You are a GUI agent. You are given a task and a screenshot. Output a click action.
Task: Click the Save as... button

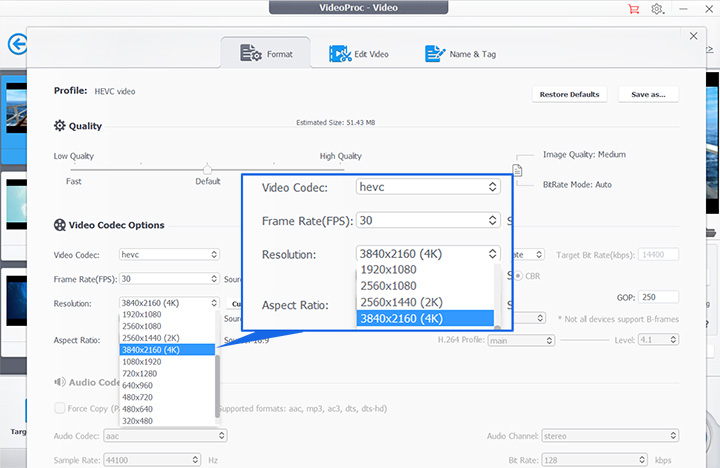[x=648, y=94]
